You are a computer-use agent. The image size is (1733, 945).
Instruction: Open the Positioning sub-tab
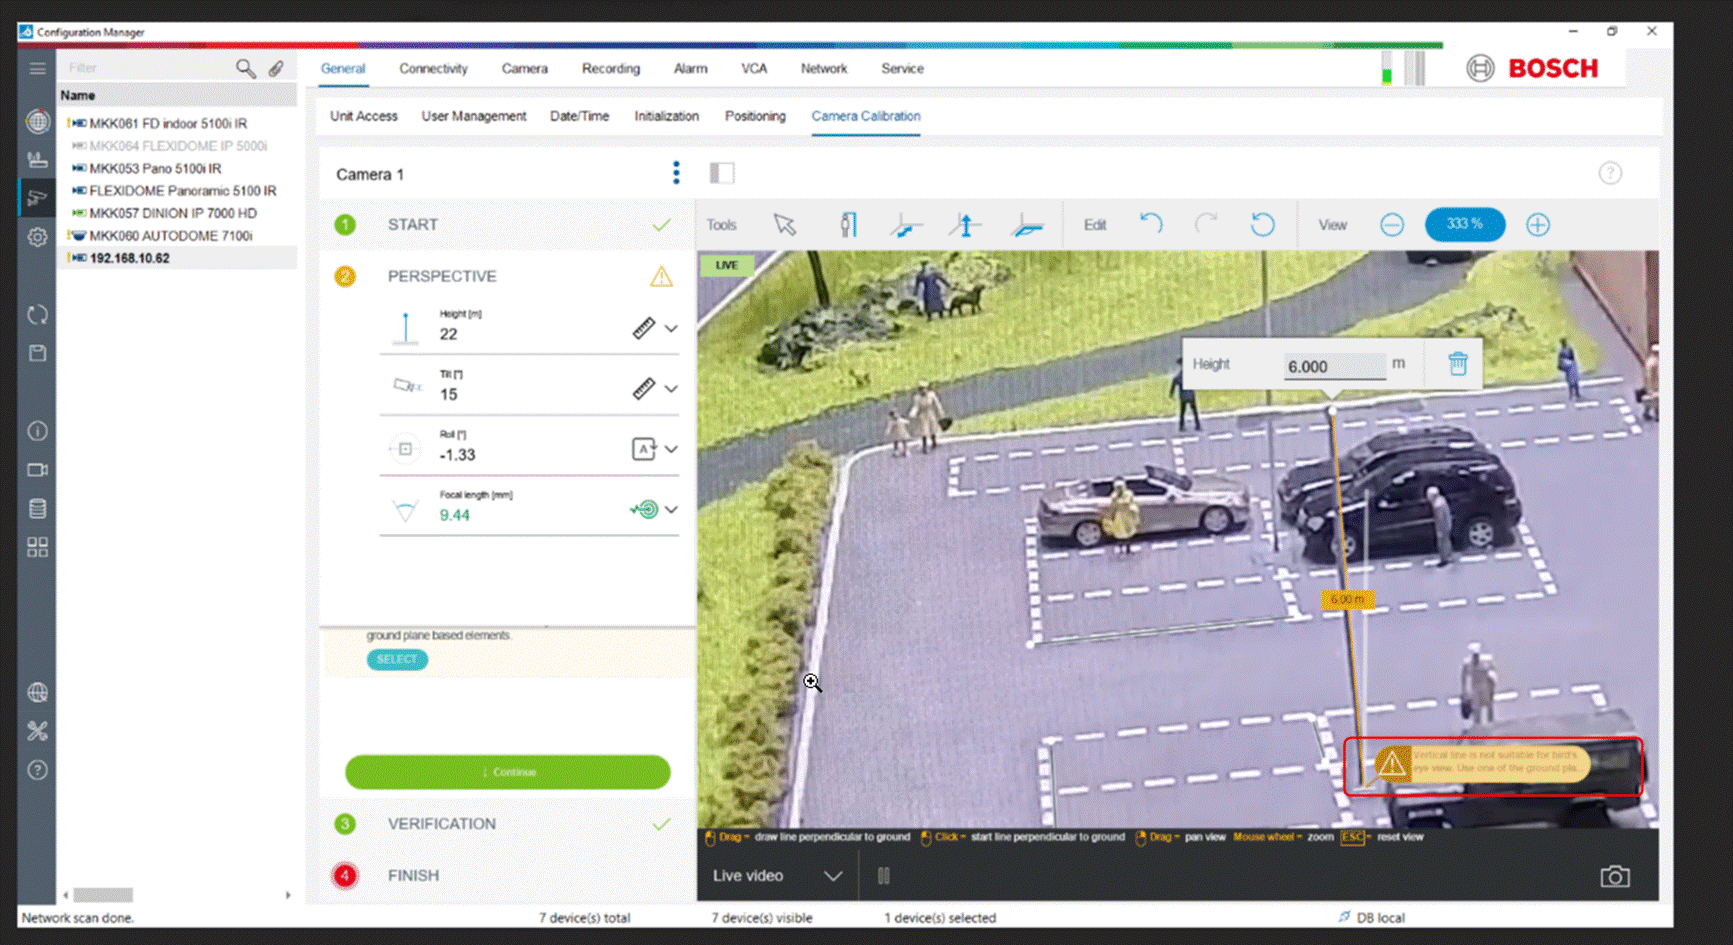coord(755,116)
